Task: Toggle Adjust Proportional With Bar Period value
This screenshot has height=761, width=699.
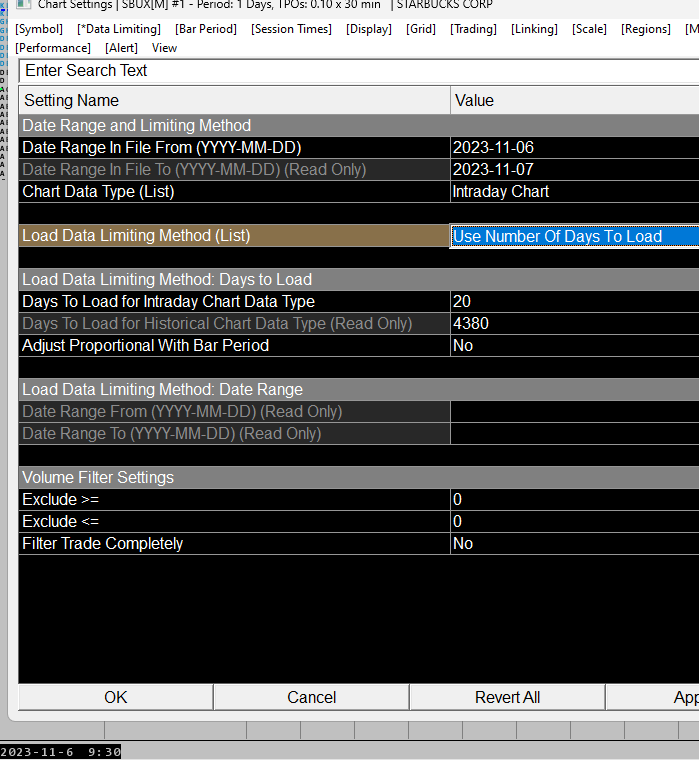Action: coord(575,346)
